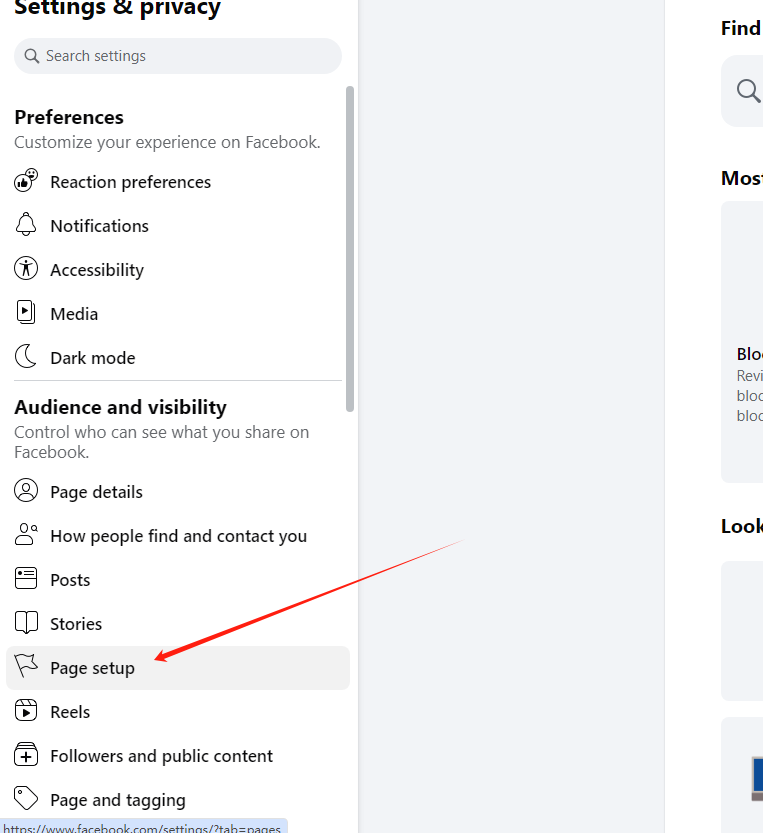Viewport: 763px width, 833px height.
Task: Open Dark mode settings
Action: coord(92,358)
